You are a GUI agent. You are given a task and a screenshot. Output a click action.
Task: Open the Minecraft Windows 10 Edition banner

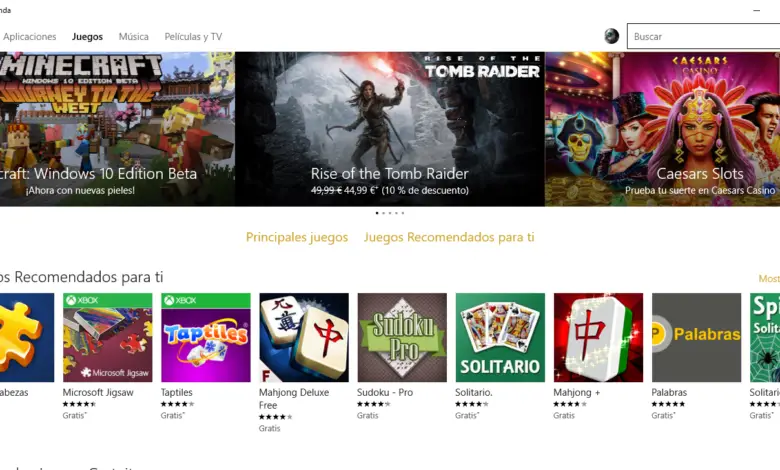(117, 129)
